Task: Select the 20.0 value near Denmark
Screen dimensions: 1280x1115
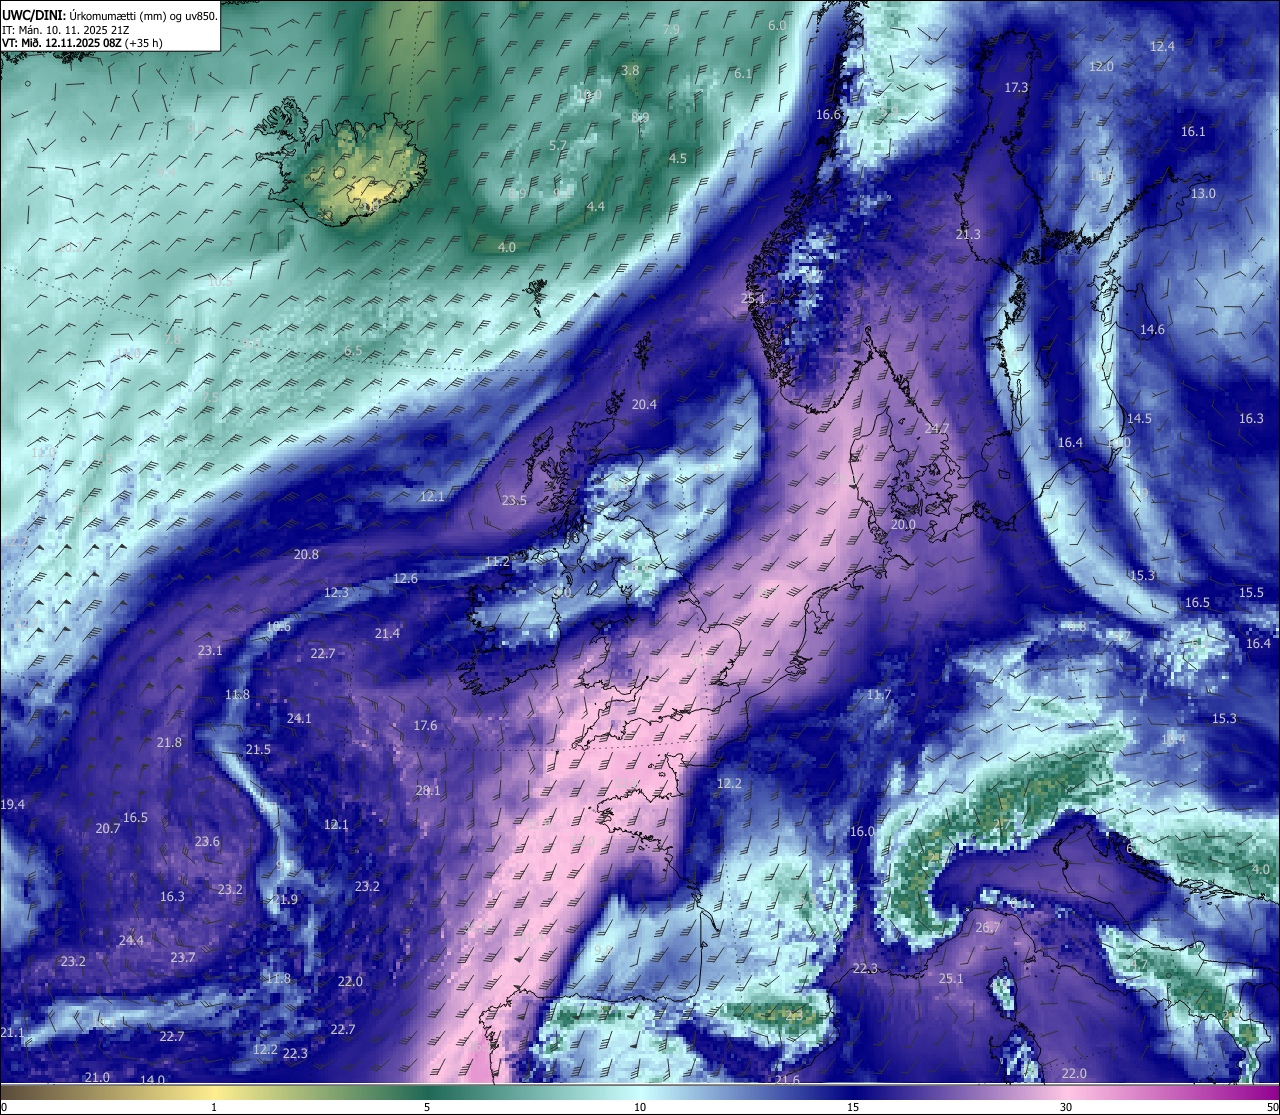Action: pyautogui.click(x=903, y=524)
